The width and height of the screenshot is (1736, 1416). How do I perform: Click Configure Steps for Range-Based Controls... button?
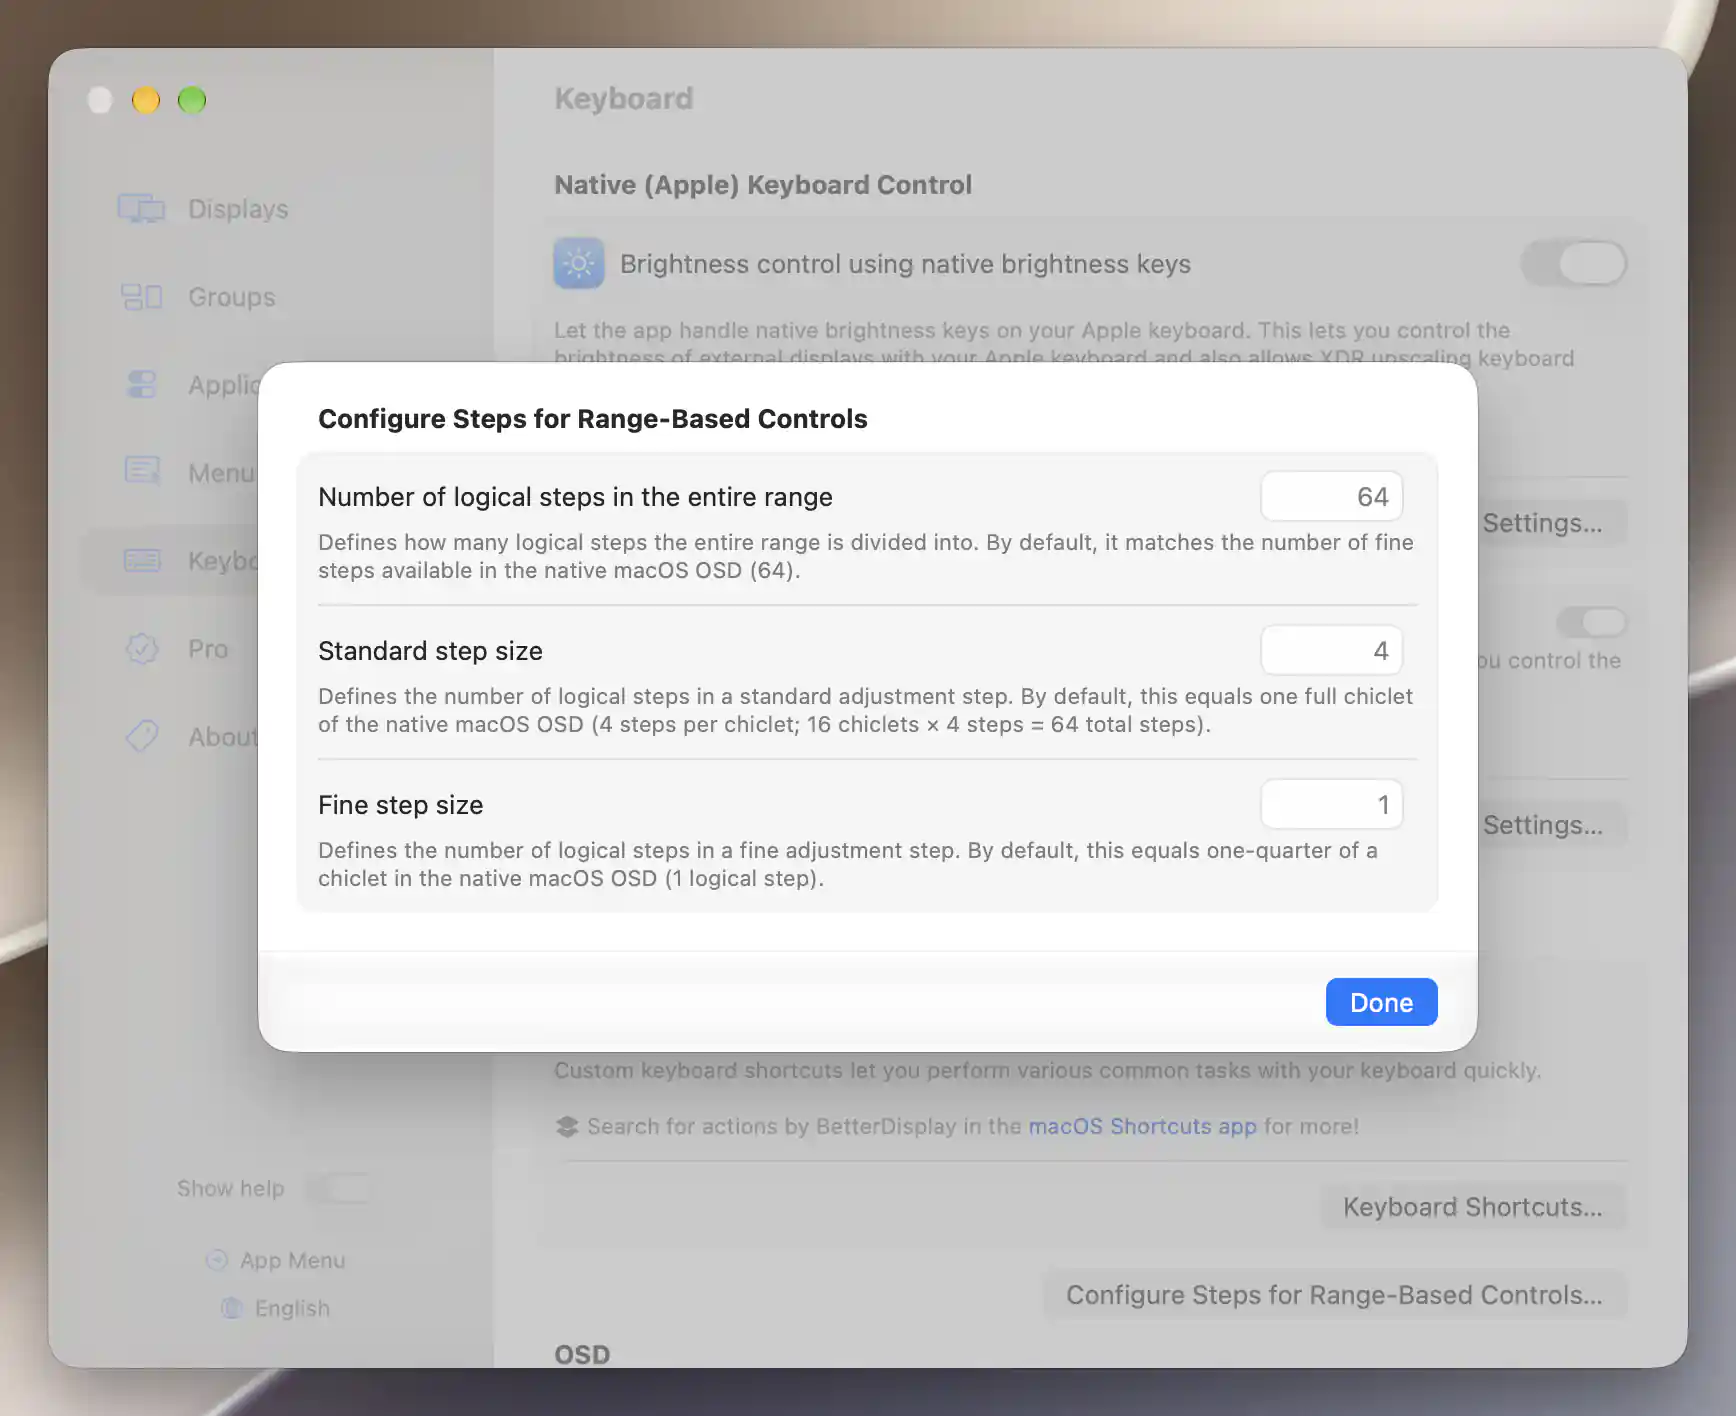1334,1295
